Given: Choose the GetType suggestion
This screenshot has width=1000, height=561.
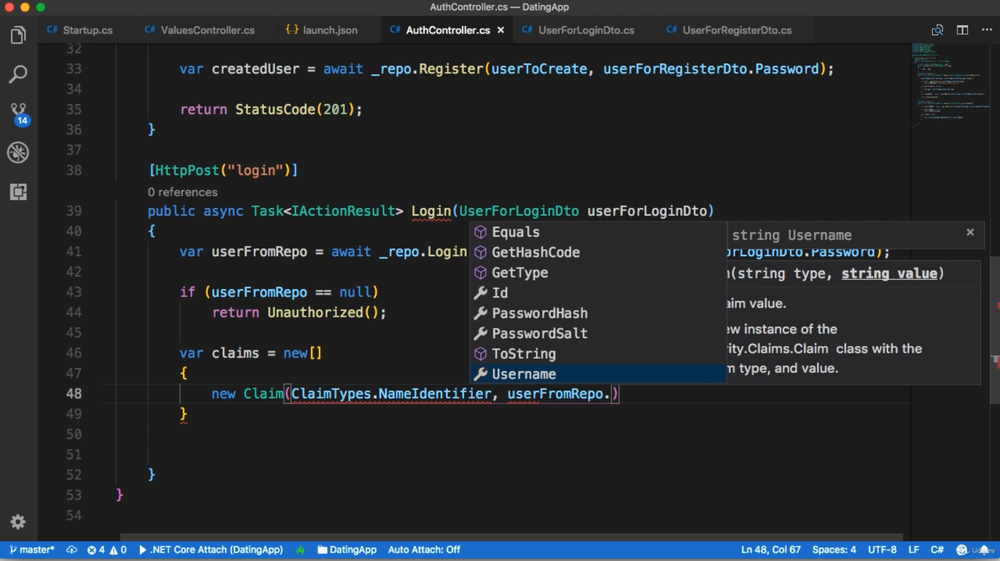Looking at the screenshot, I should point(598,273).
